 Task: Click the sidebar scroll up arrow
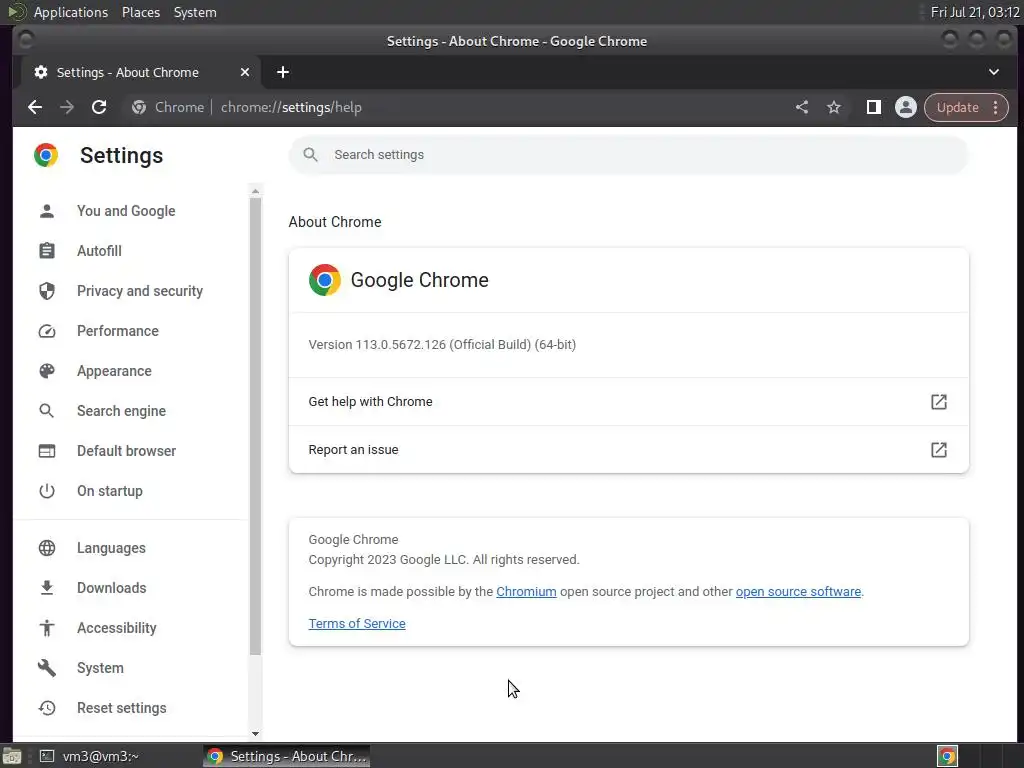(255, 191)
